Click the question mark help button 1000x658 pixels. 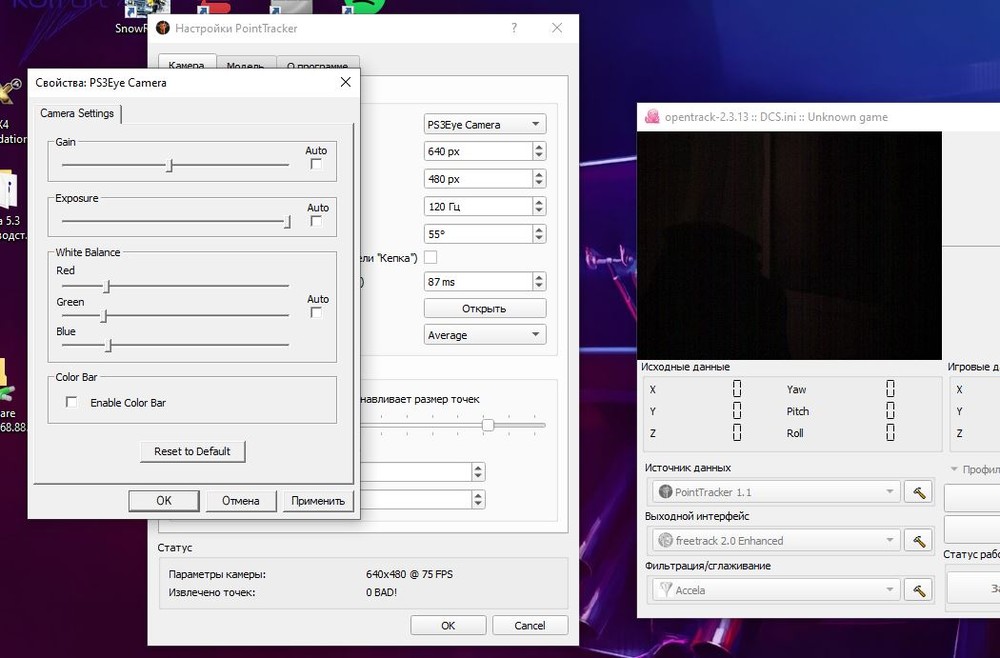pyautogui.click(x=514, y=28)
